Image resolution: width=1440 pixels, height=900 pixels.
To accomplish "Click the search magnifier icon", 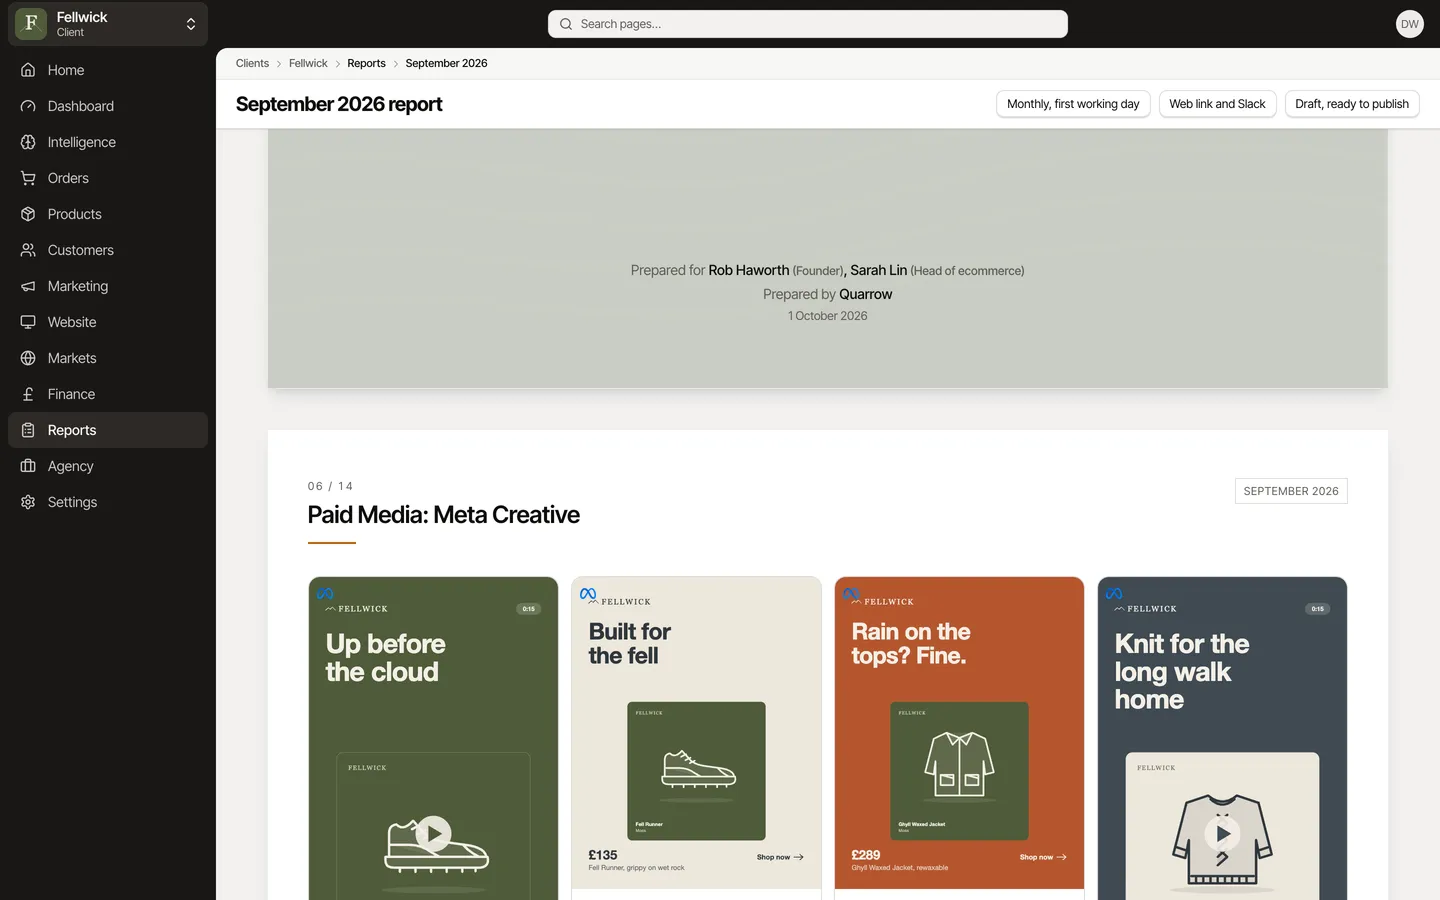I will [x=566, y=24].
